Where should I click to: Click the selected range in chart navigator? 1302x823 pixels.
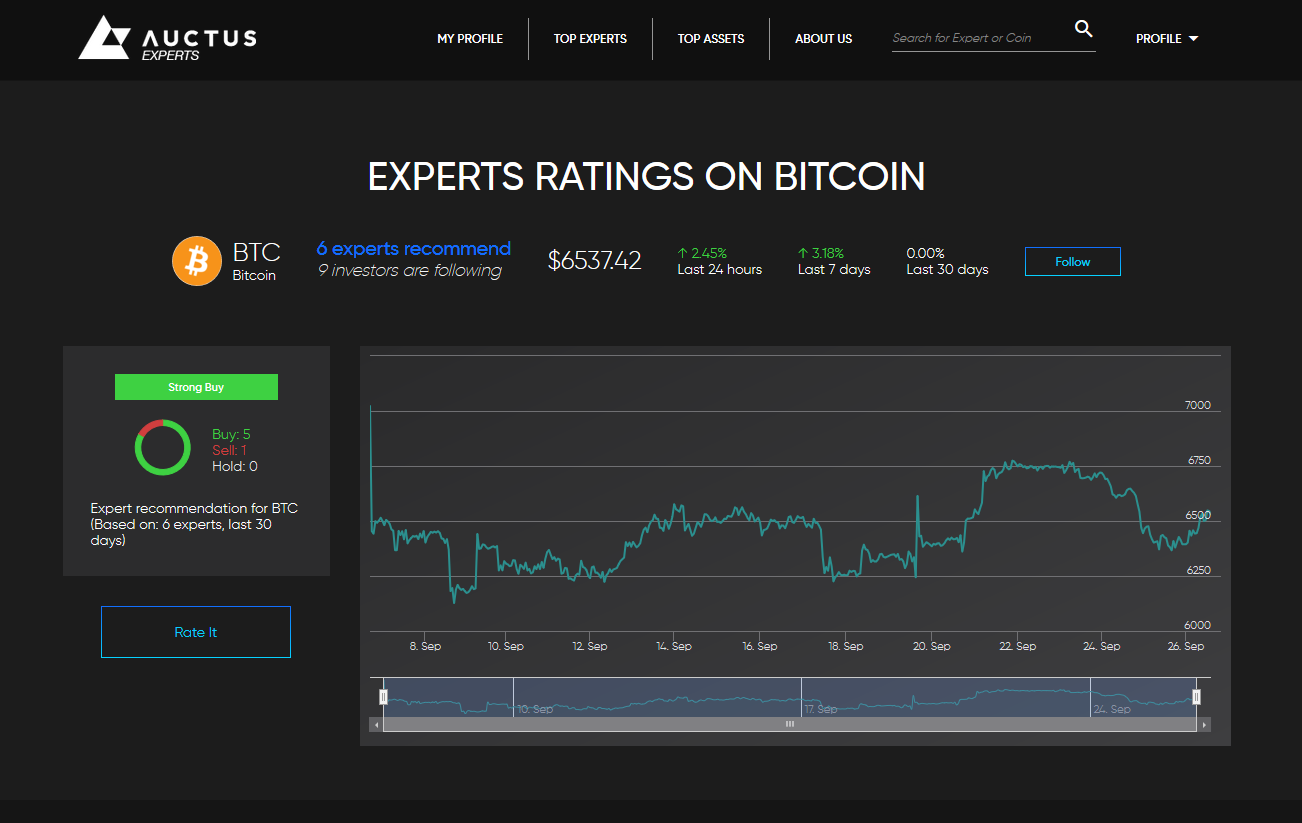pos(650,697)
